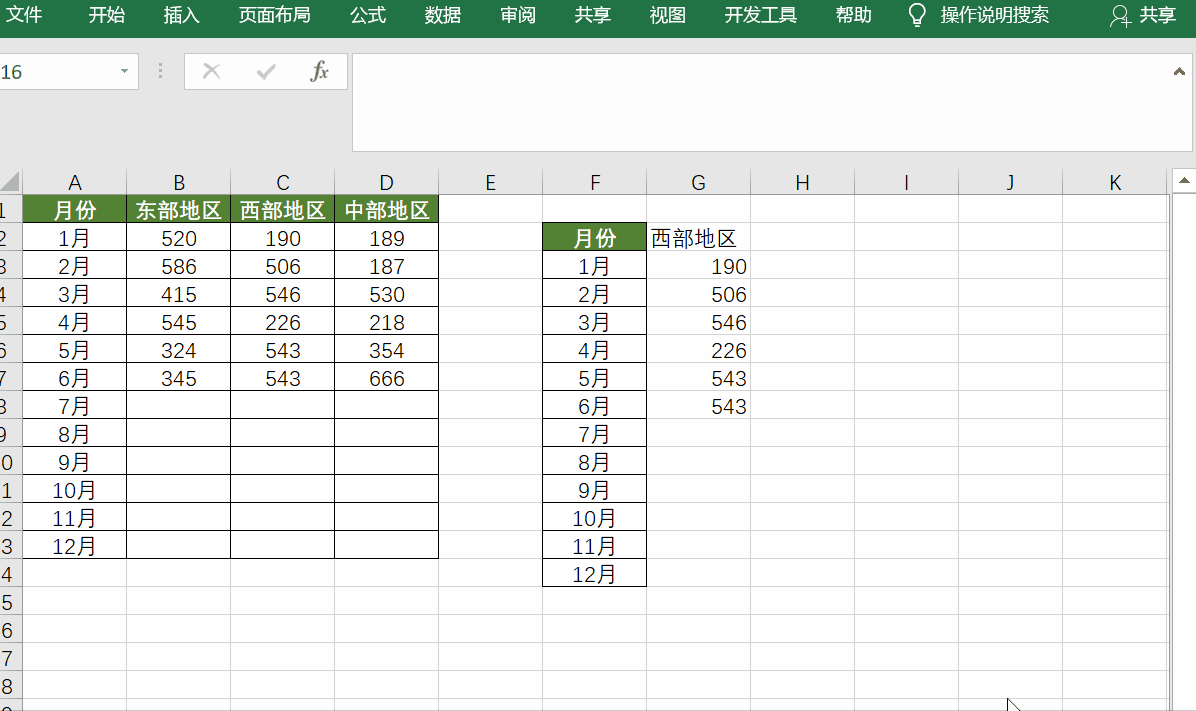Click inside the Name Box field

click(57, 72)
